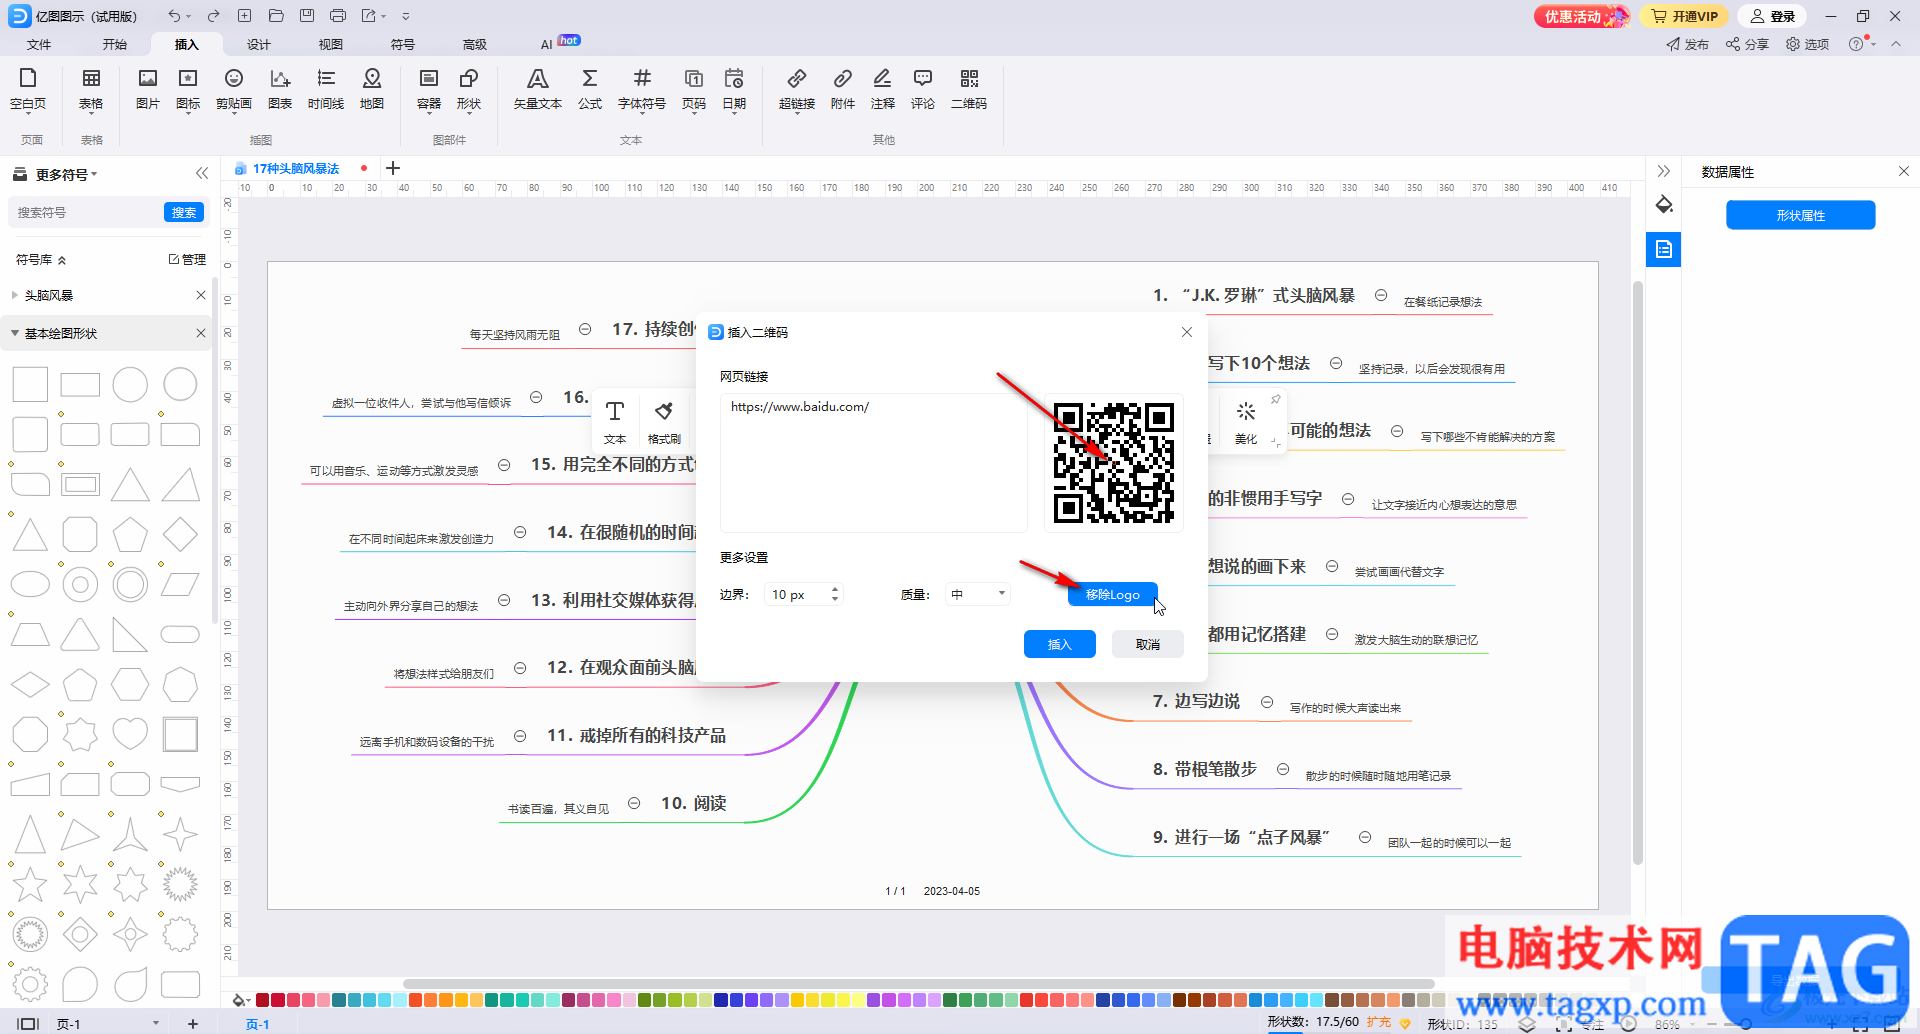
Task: Insert vector text (矢量文本)
Action: coord(538,89)
